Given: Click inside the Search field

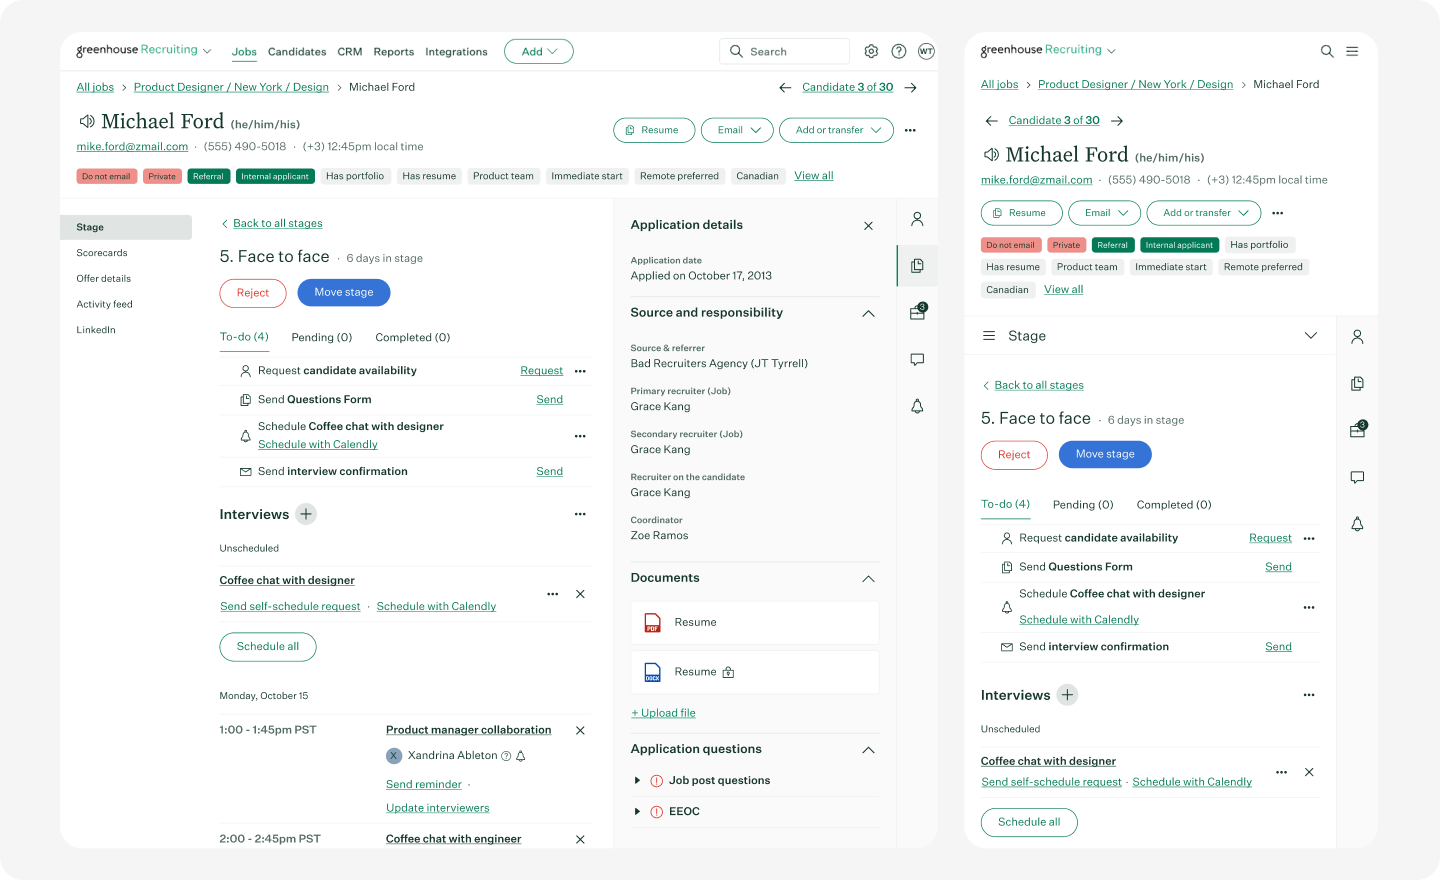Looking at the screenshot, I should [790, 51].
